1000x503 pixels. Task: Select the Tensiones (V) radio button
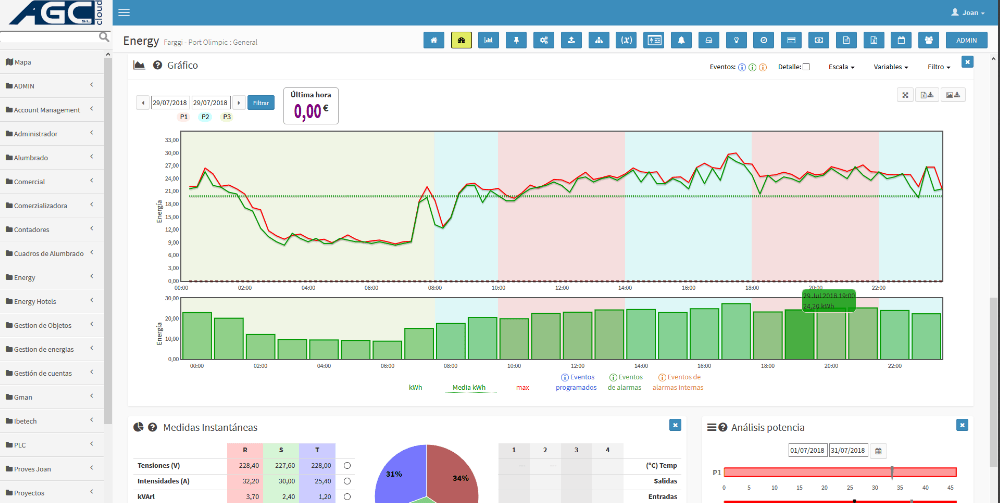pyautogui.click(x=348, y=465)
